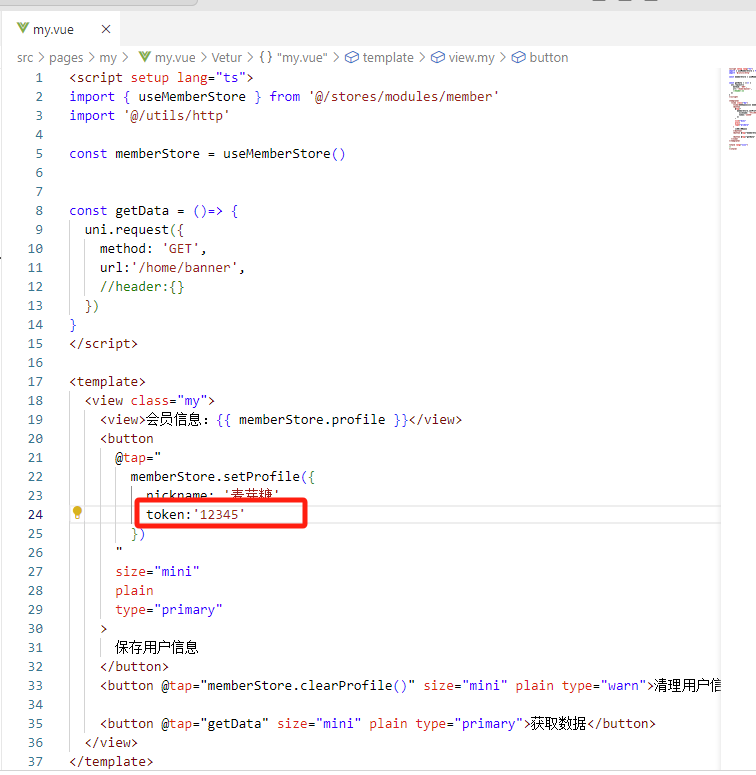
Task: Click line number 17 in gutter
Action: pos(35,382)
